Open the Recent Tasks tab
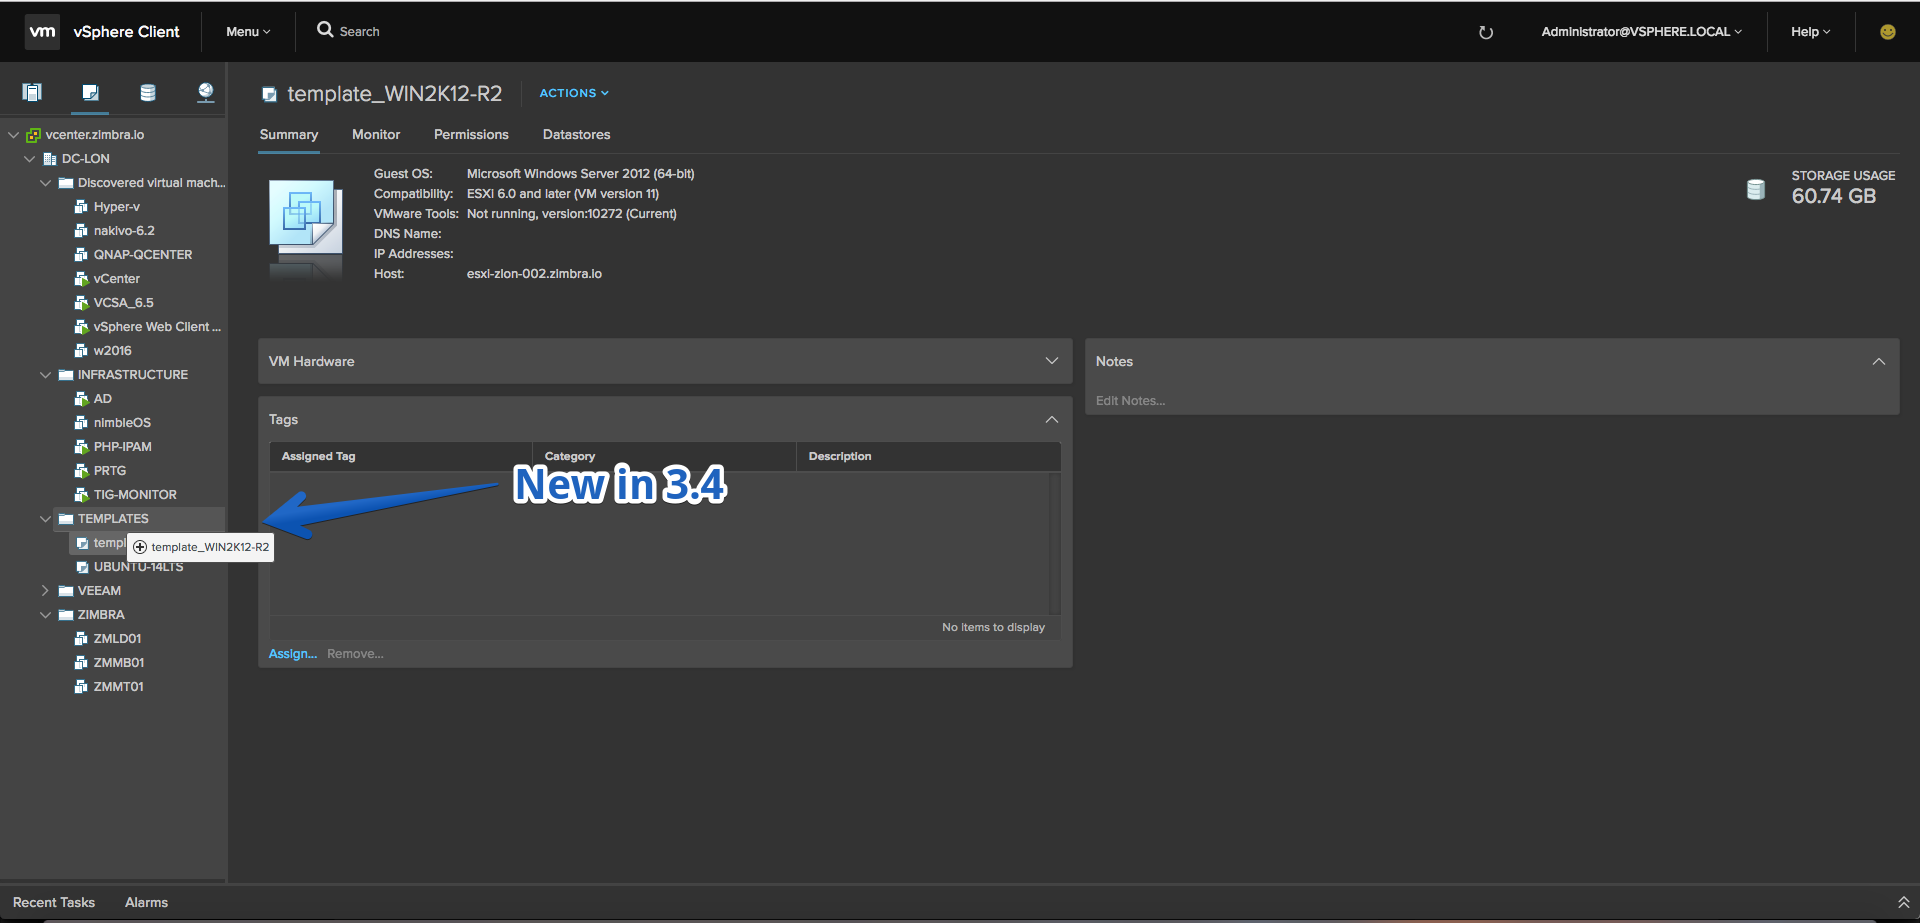Image resolution: width=1920 pixels, height=923 pixels. pyautogui.click(x=54, y=902)
